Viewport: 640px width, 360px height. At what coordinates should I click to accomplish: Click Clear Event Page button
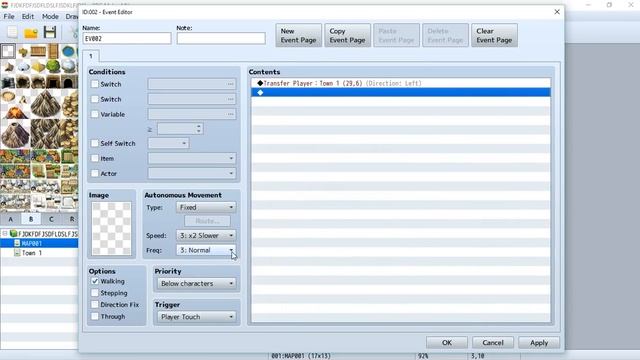coord(494,36)
